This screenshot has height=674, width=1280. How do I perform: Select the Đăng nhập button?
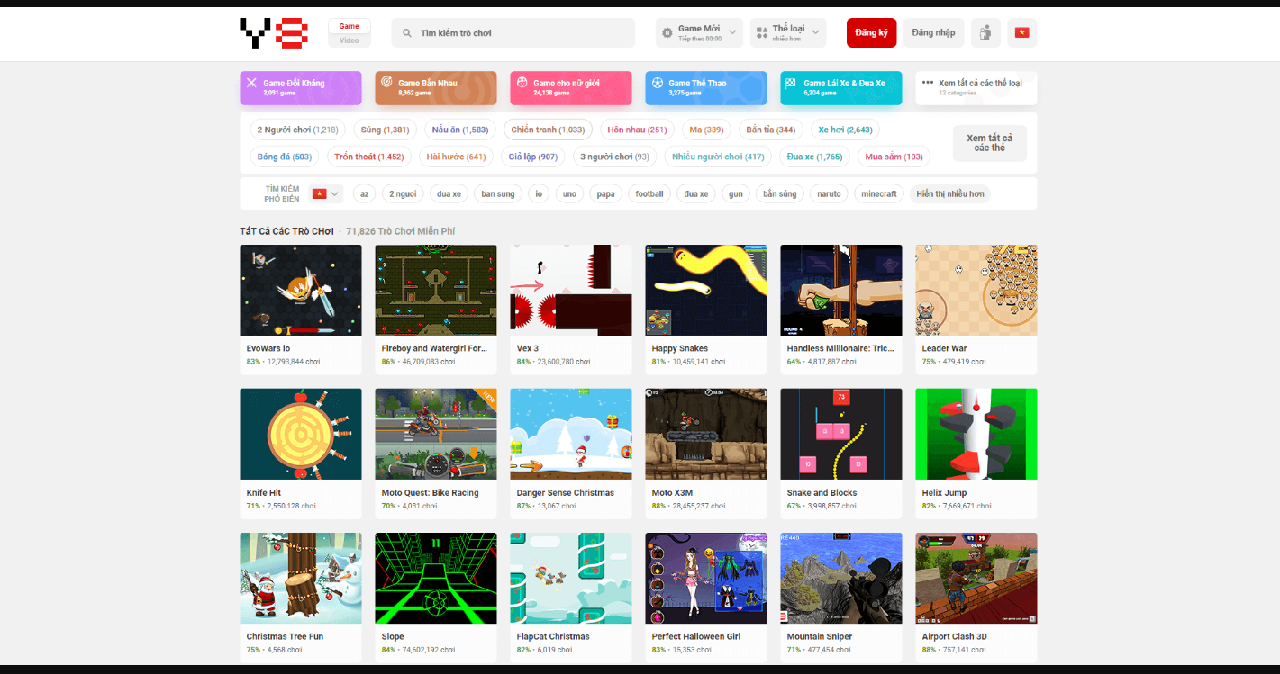(932, 32)
